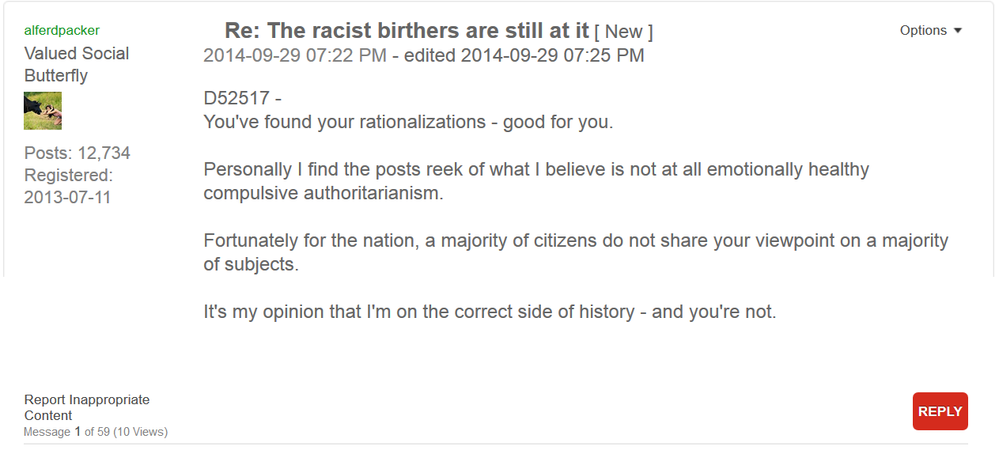Click the alferdpacker username link
Viewport: 999px width, 454px height.
[x=61, y=30]
